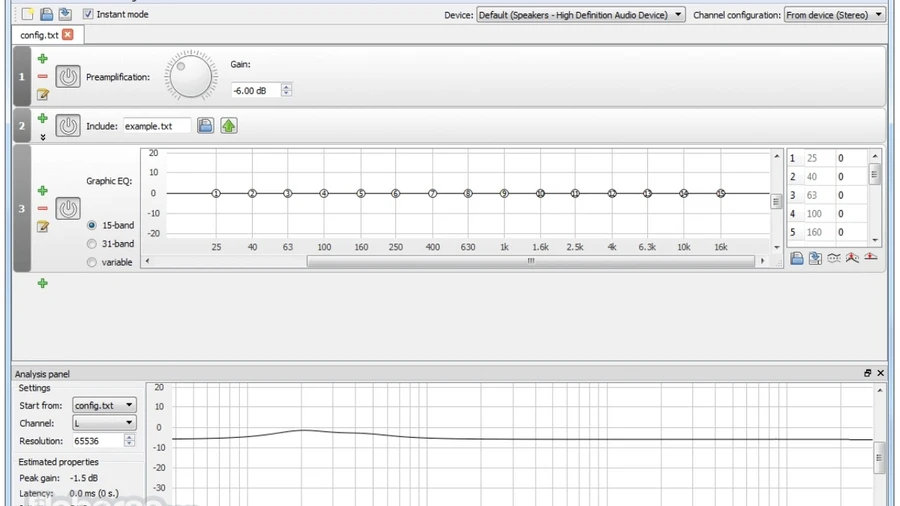Click the 100 Hz band point on graph
Screen dimensions: 900x506
coord(324,193)
